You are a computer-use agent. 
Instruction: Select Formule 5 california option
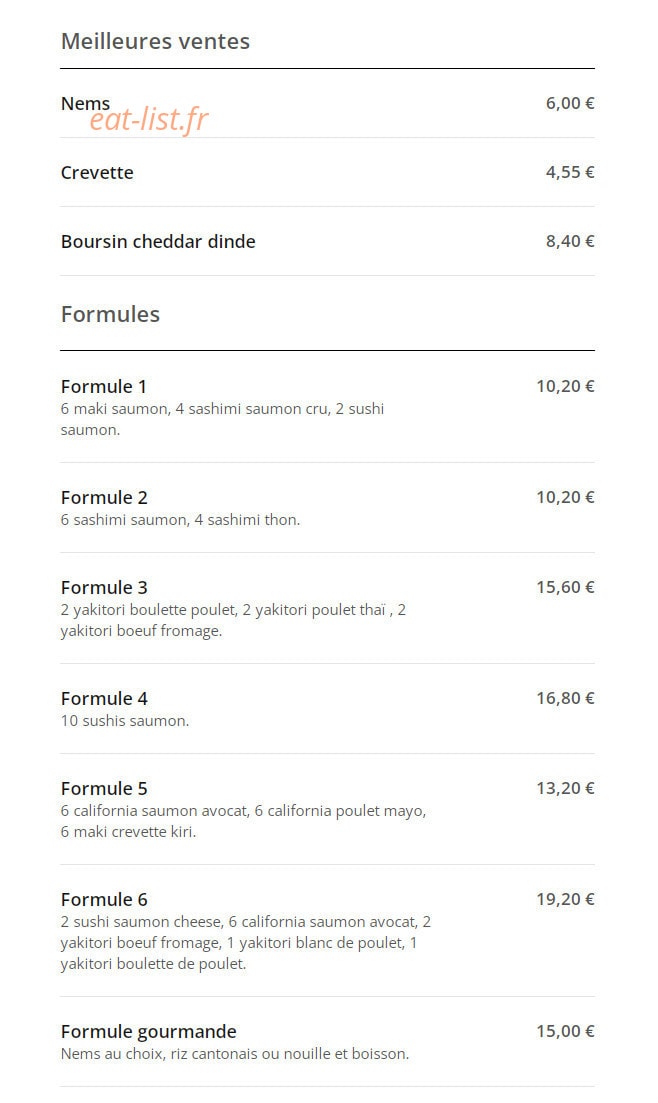coord(327,810)
